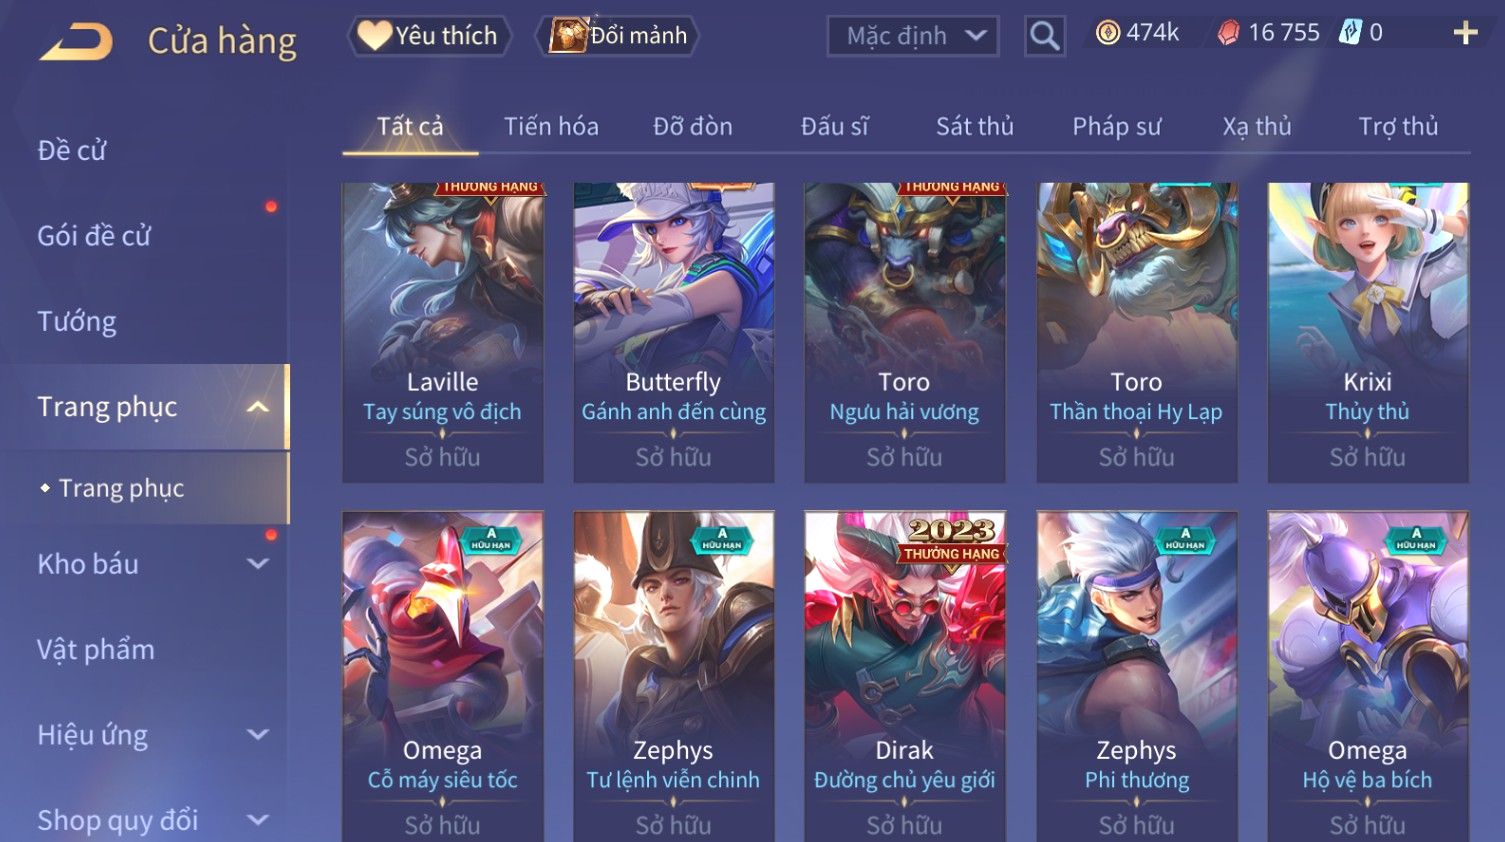Expand the Kho báu sidebar section
Screen dimensions: 1505x842
tap(258, 564)
